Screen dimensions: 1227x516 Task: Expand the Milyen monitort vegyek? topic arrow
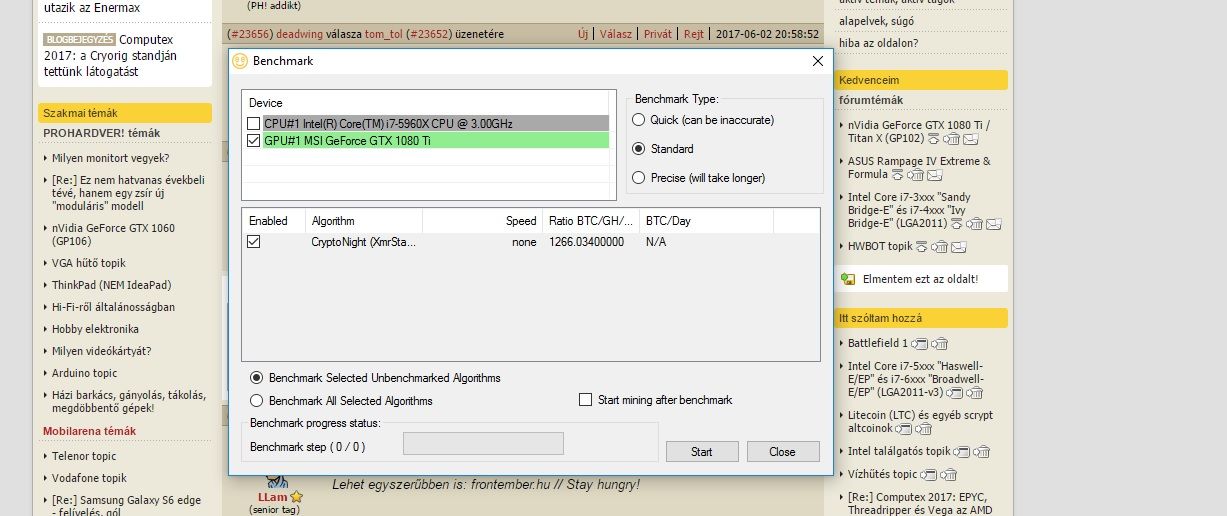coord(46,158)
